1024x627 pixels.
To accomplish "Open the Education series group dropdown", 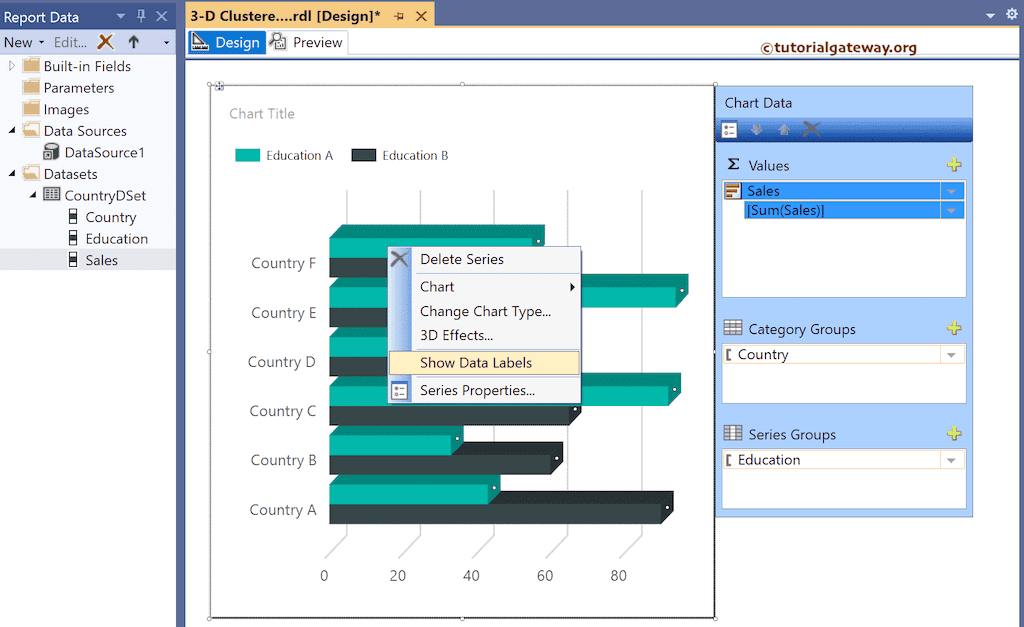I will click(x=950, y=459).
